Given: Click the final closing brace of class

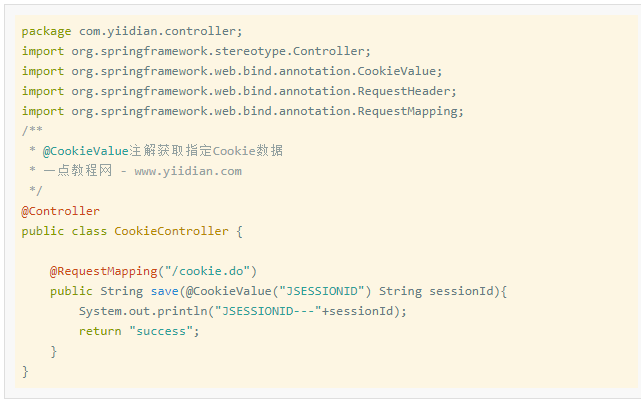Looking at the screenshot, I should 25,372.
